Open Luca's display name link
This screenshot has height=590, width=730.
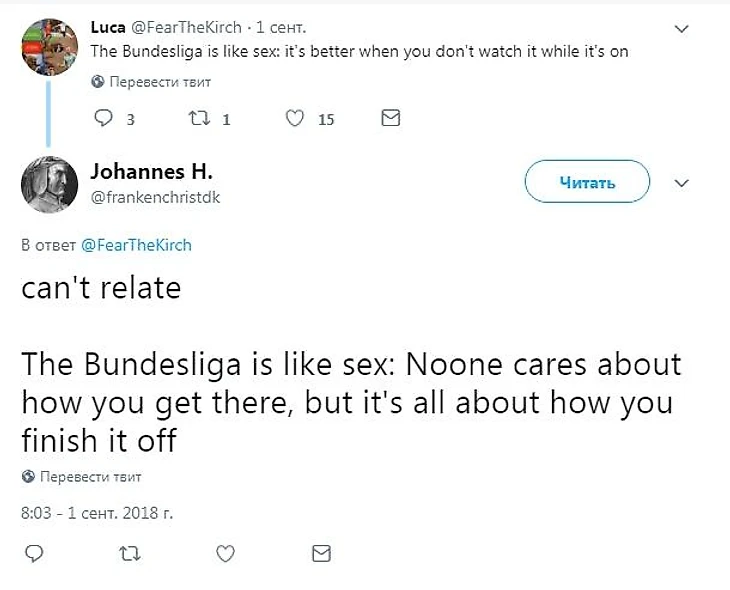point(108,27)
